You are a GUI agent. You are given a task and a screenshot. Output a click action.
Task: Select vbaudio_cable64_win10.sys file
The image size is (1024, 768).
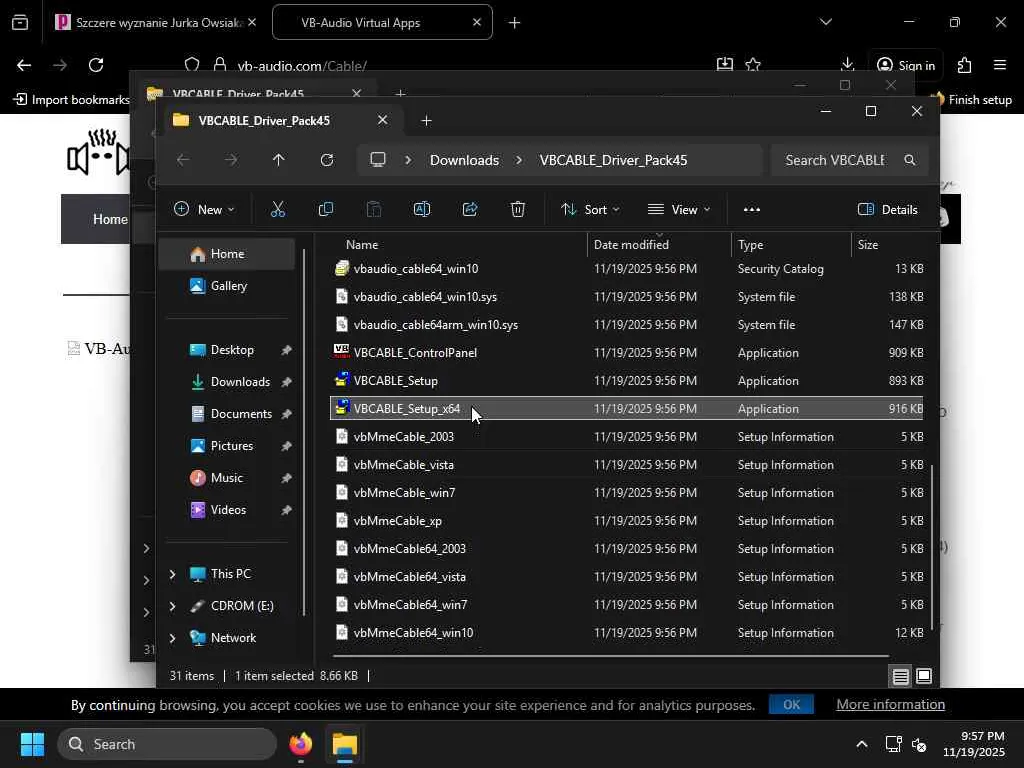tap(626, 296)
